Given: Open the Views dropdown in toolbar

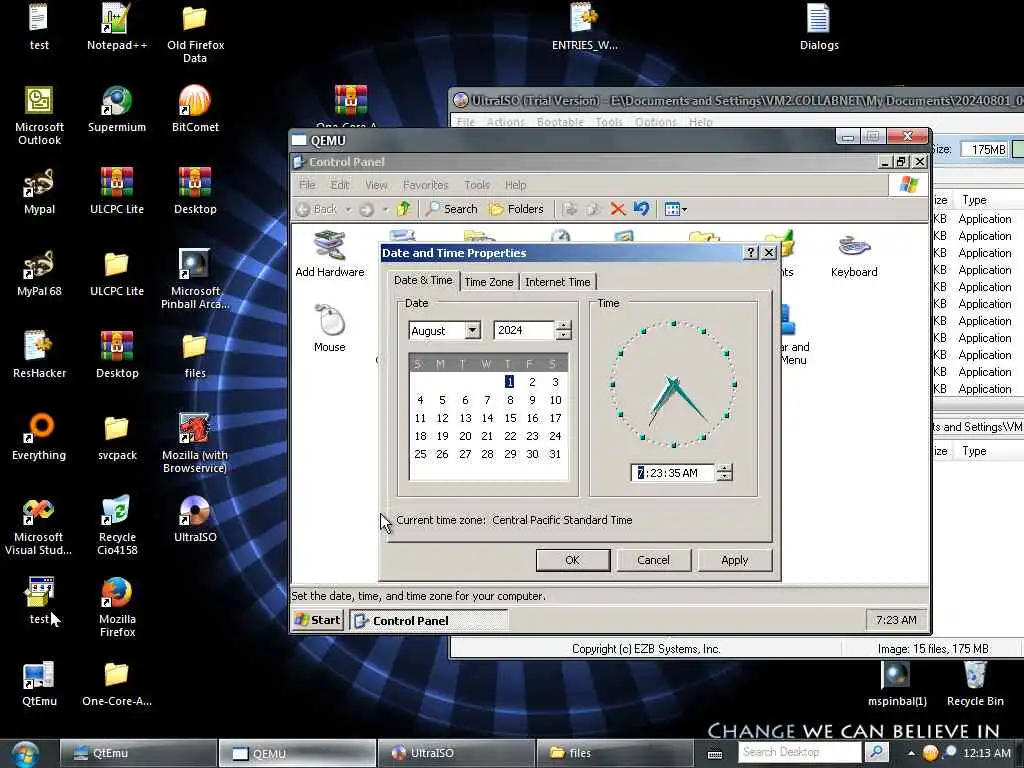Looking at the screenshot, I should [x=675, y=209].
